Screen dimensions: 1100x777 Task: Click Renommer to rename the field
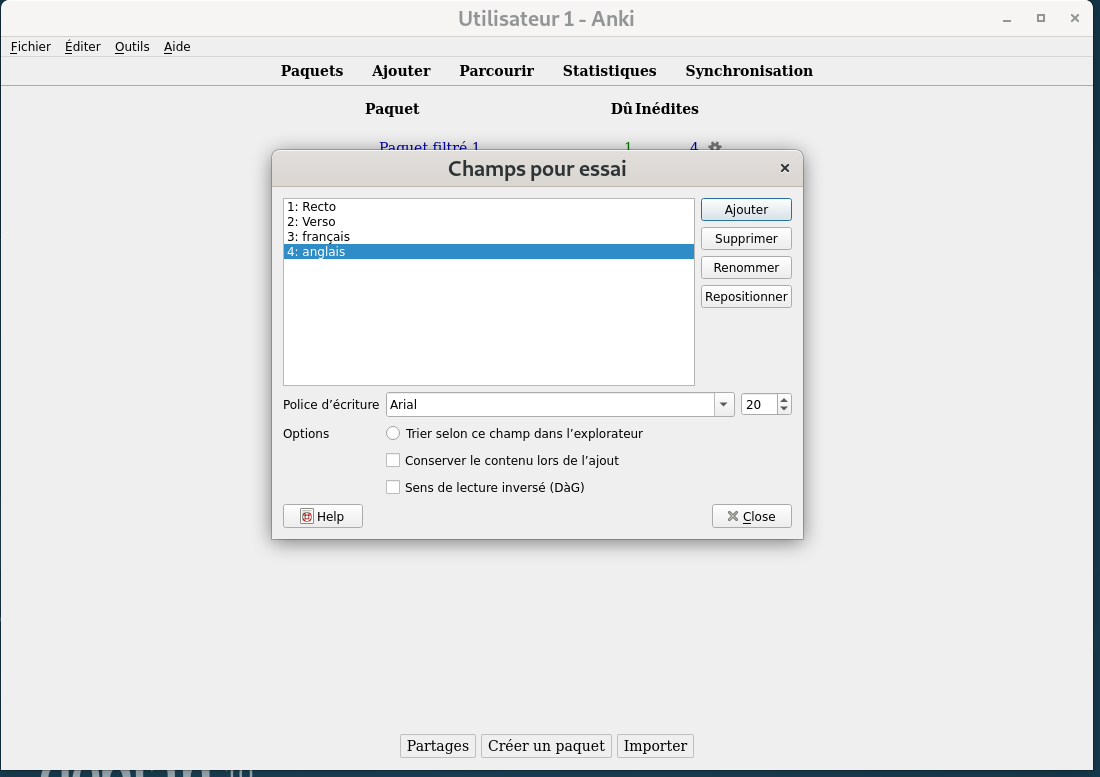coord(746,268)
